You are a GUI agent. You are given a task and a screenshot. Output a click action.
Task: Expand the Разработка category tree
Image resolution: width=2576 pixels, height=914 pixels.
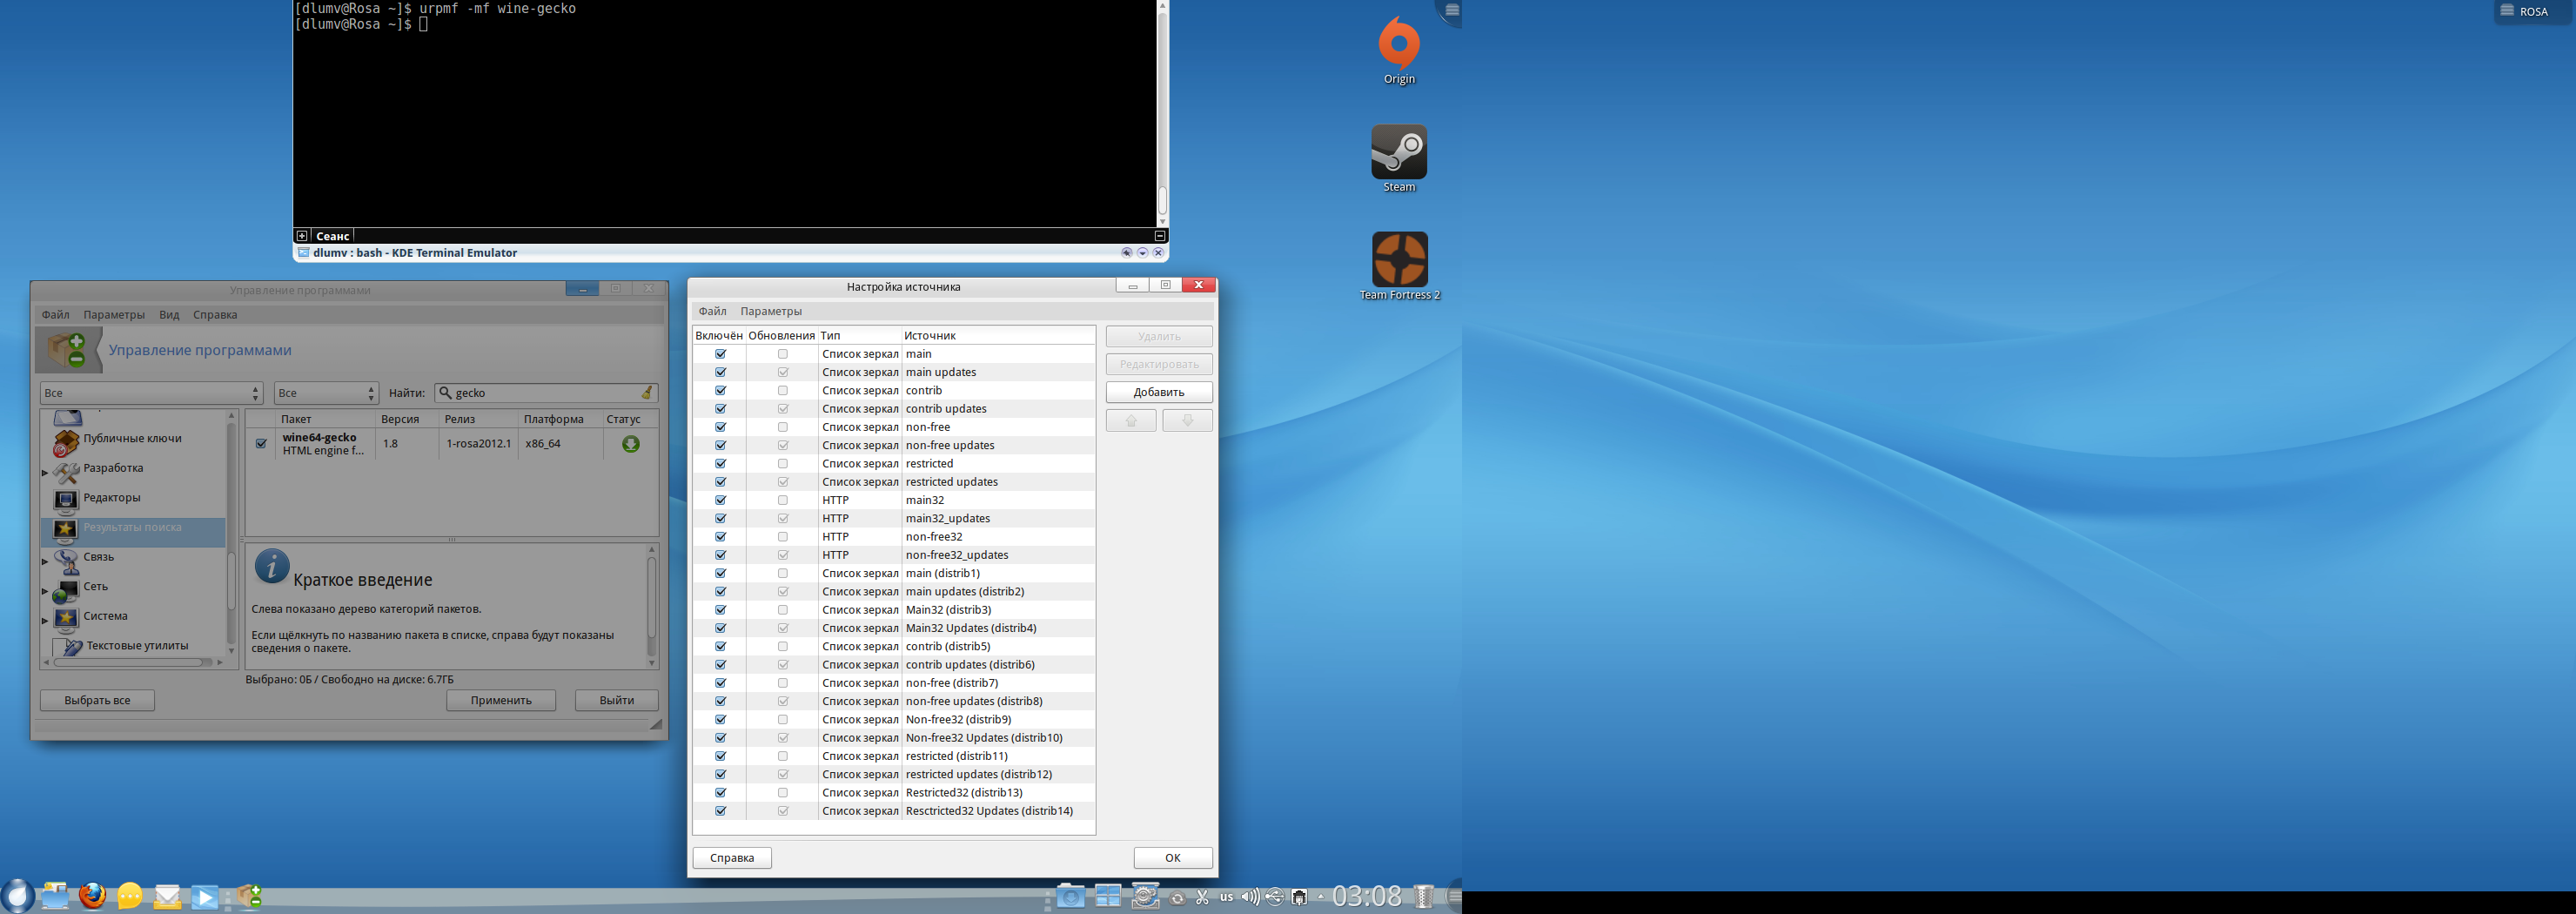tap(45, 472)
